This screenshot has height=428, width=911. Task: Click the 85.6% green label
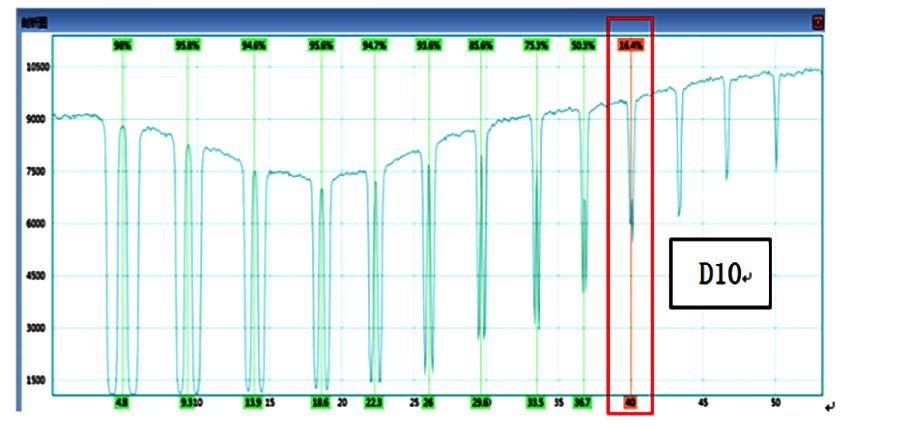481,45
